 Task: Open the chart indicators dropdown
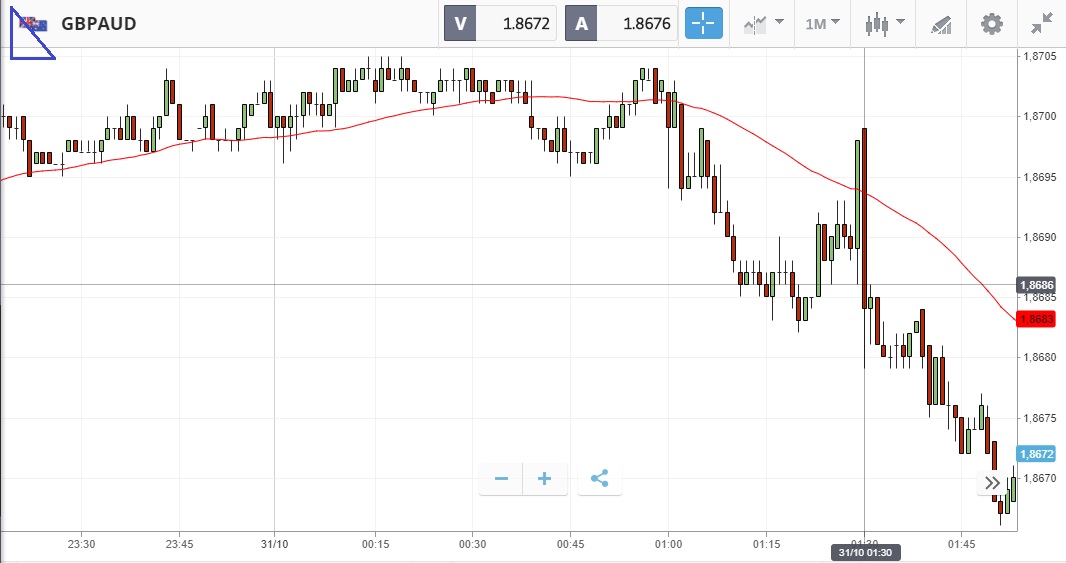(762, 24)
